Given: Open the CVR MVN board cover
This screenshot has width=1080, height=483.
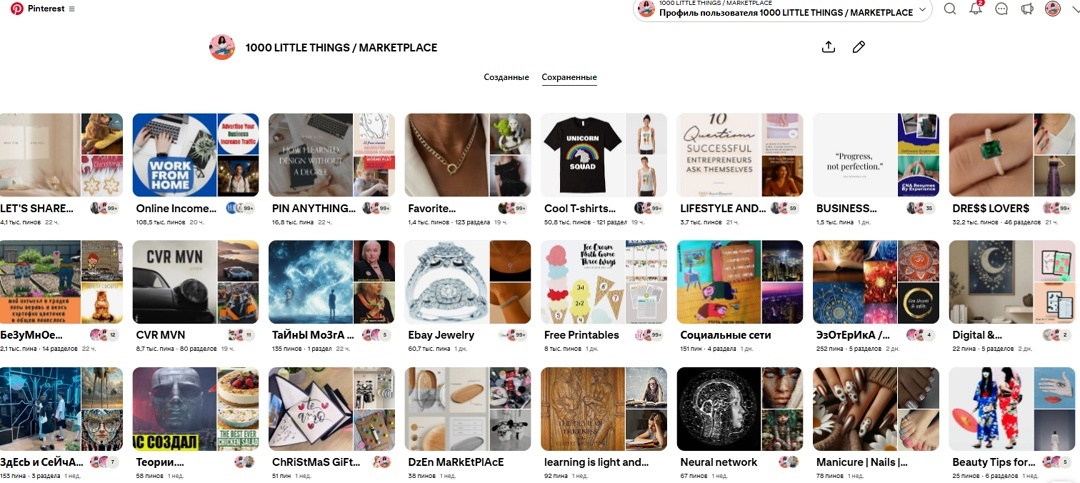Looking at the screenshot, I should (x=196, y=282).
